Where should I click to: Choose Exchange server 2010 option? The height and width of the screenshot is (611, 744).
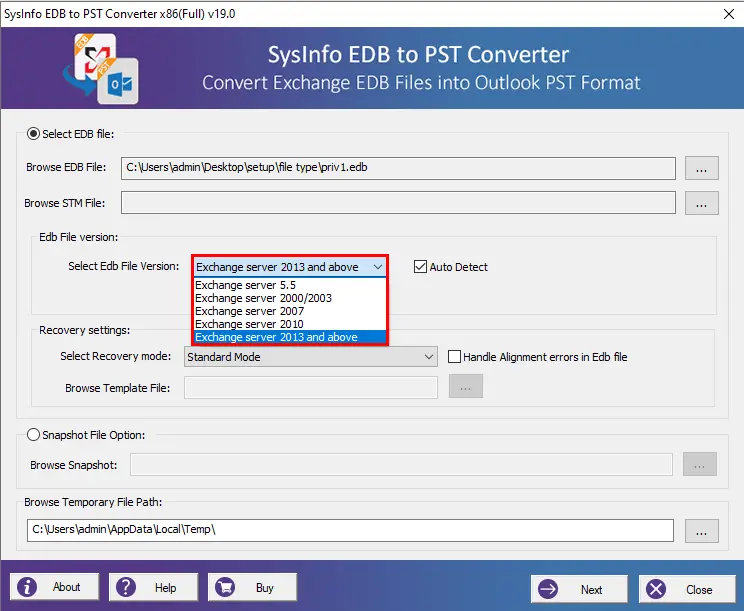pyautogui.click(x=290, y=324)
